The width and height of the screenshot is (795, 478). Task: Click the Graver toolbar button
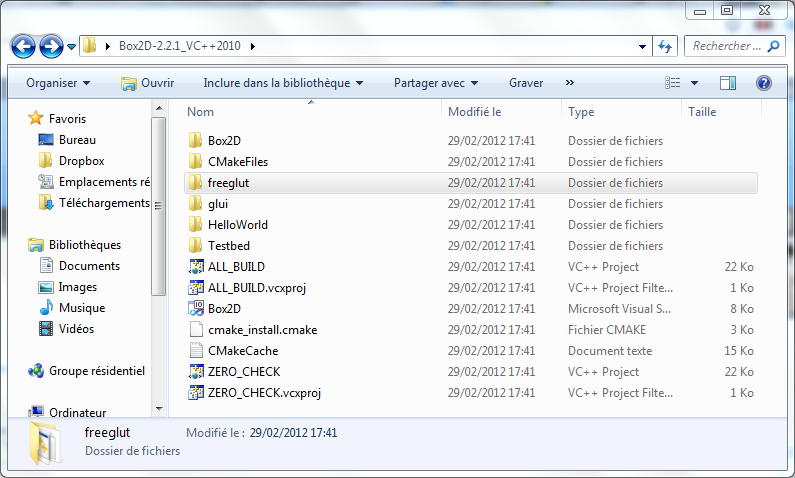(526, 83)
